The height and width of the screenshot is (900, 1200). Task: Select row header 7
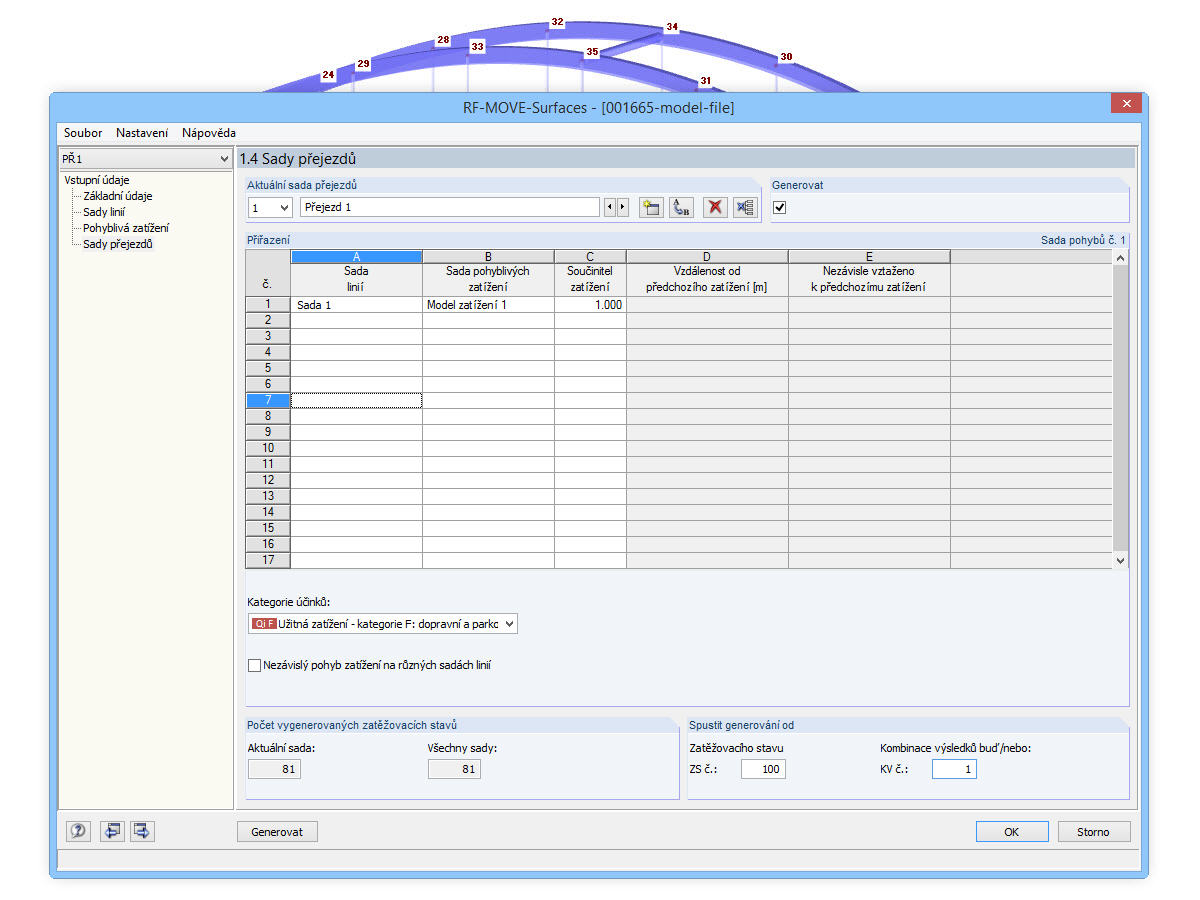(x=268, y=400)
